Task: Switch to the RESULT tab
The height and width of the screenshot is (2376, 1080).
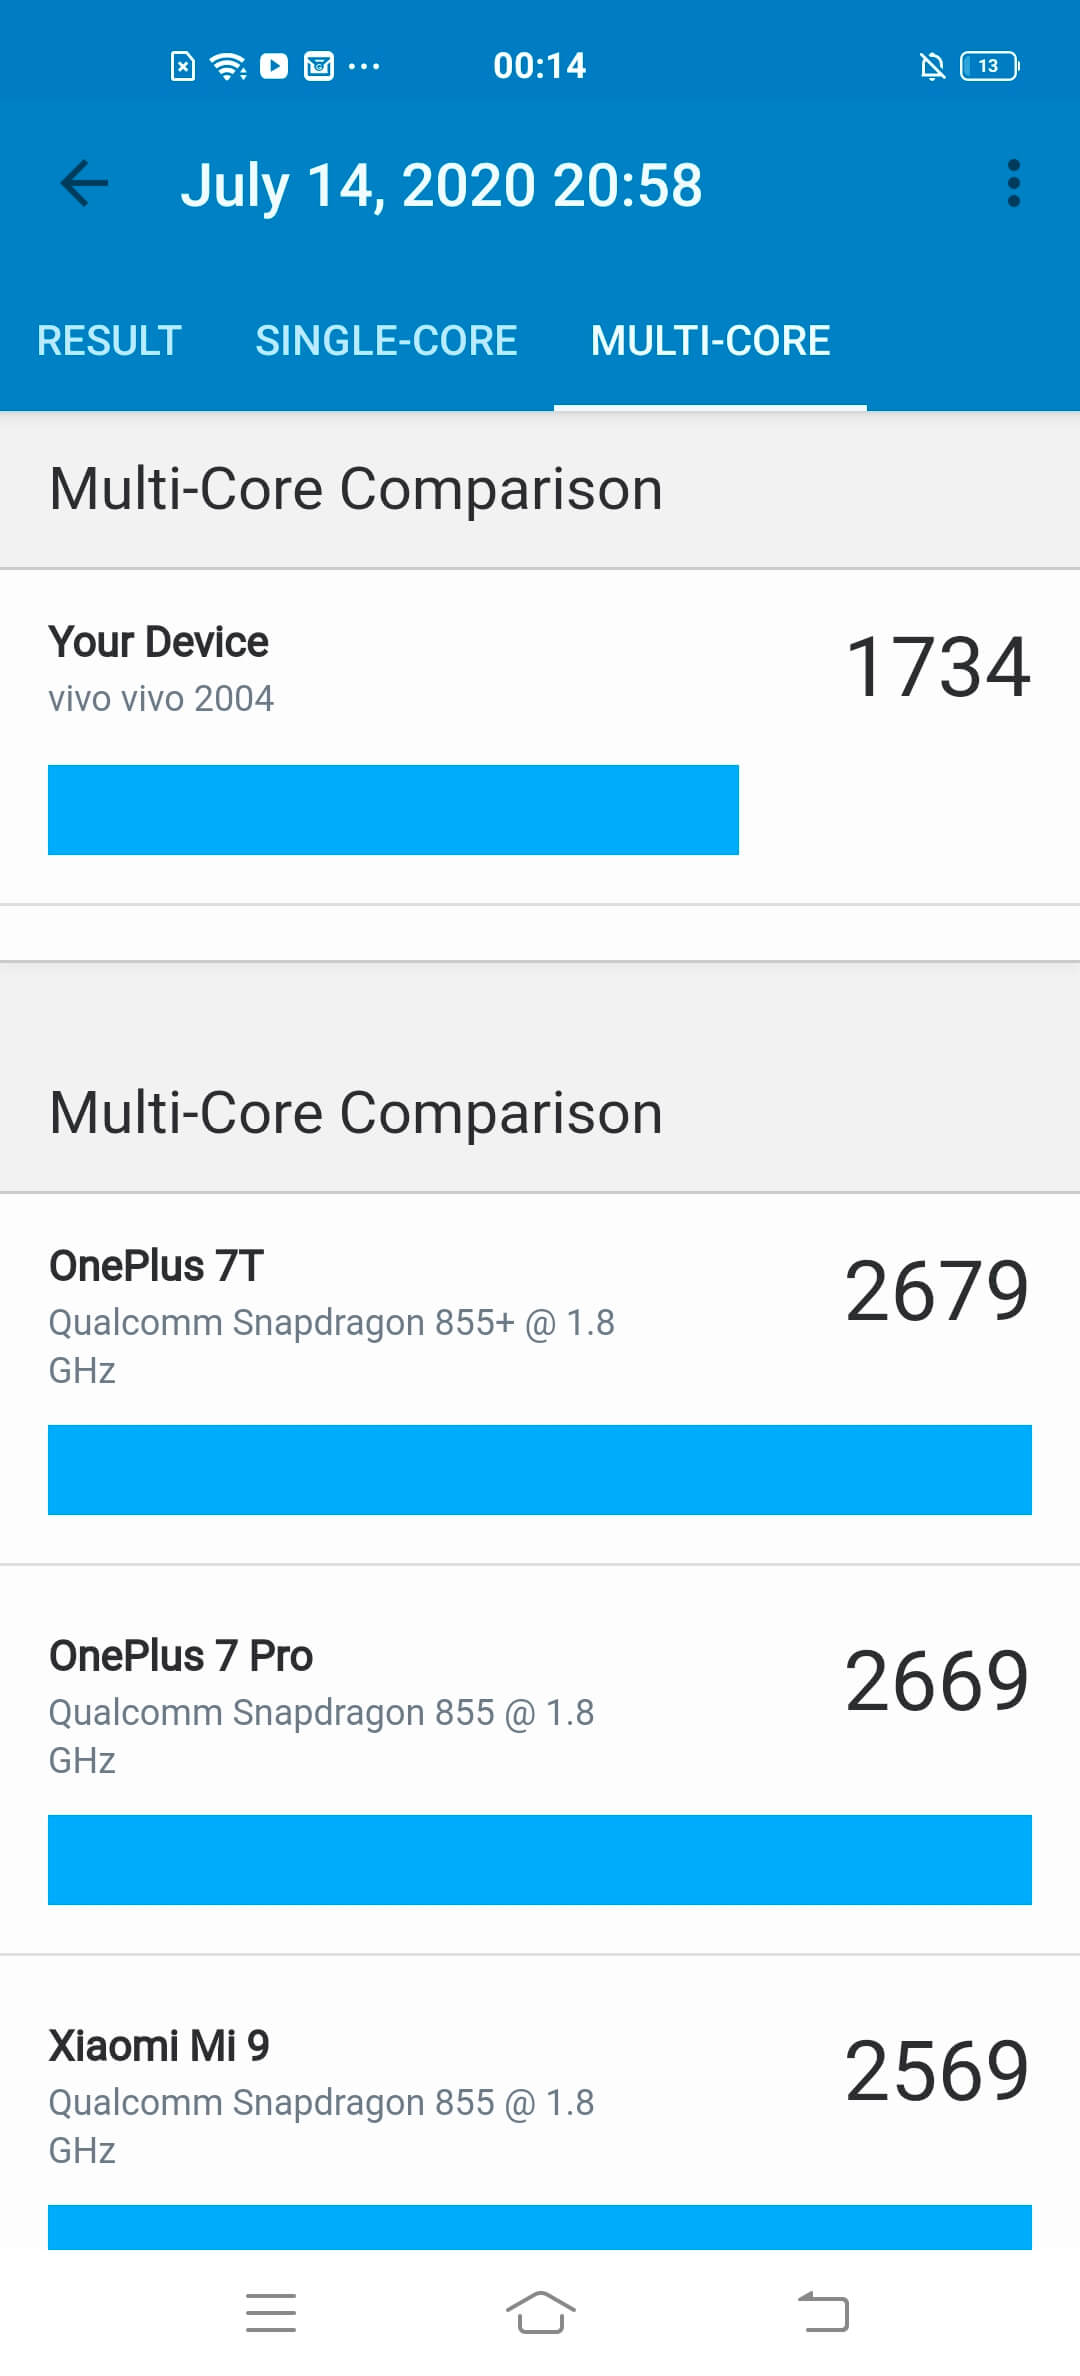Action: pos(109,340)
